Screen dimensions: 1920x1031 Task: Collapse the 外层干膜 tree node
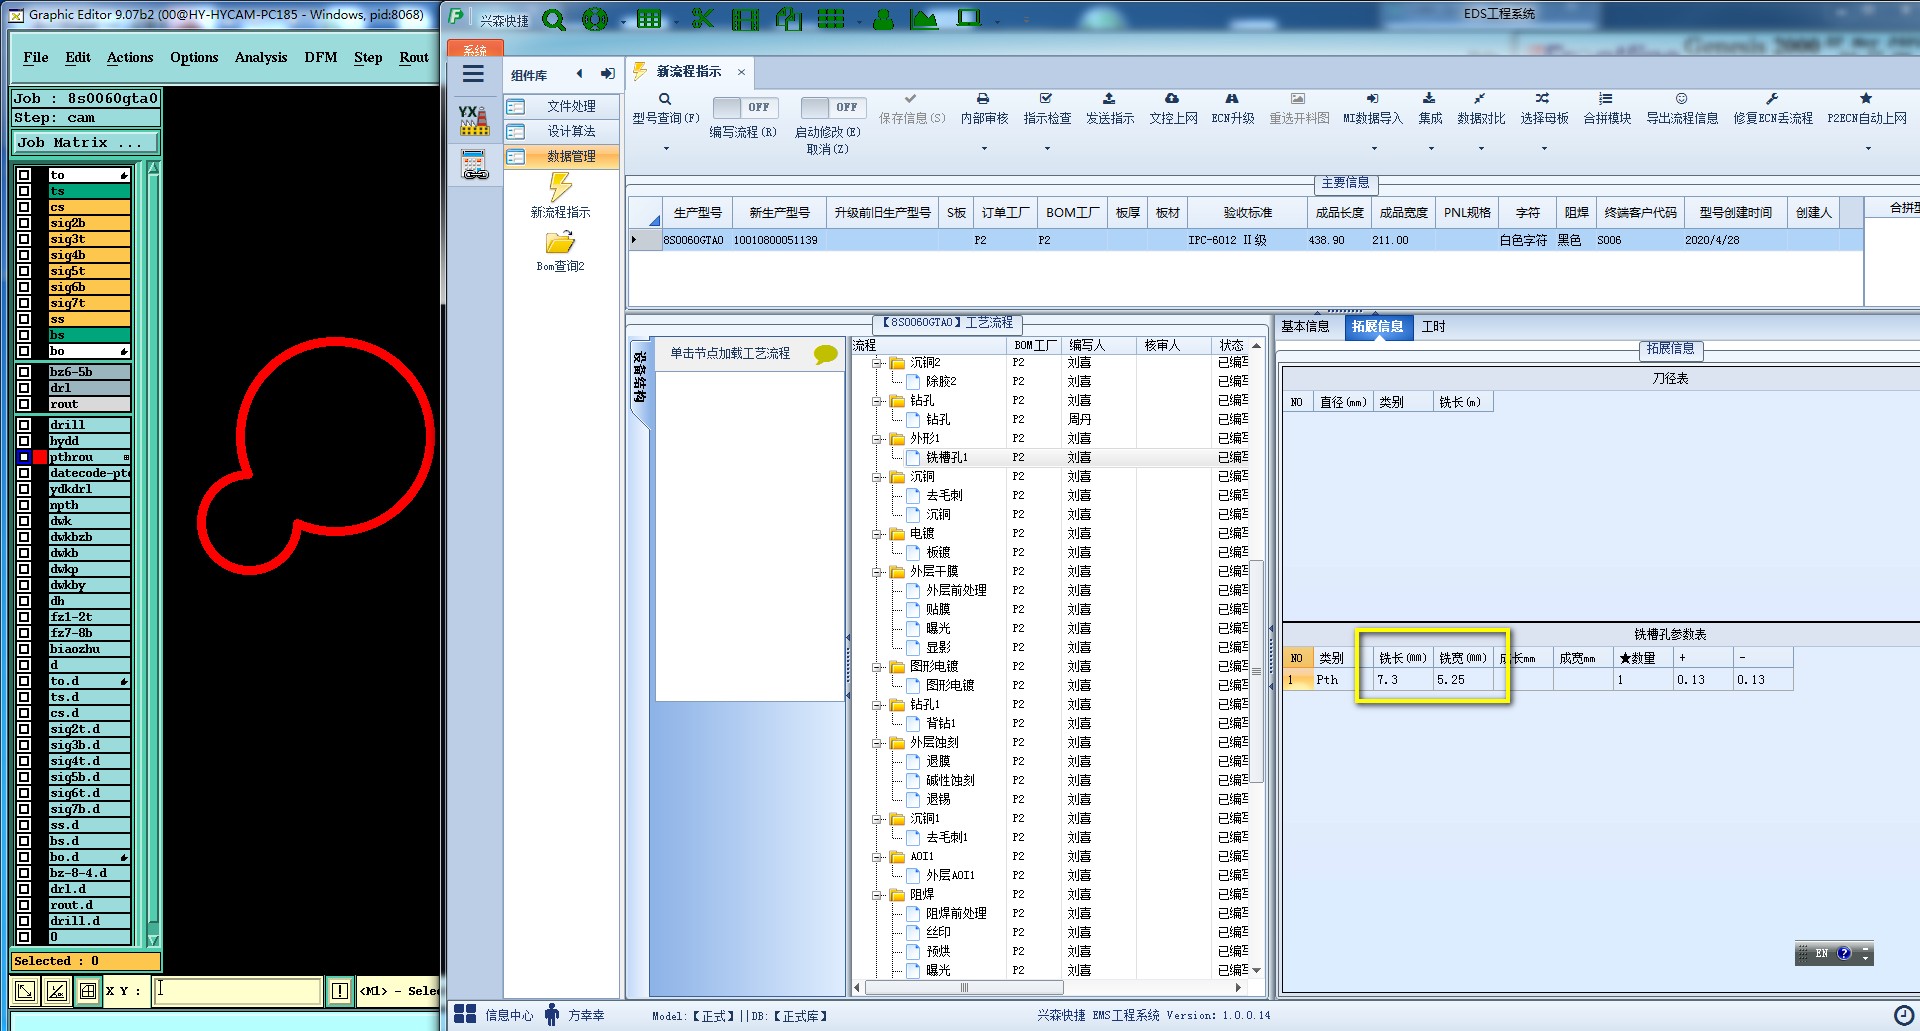click(877, 572)
